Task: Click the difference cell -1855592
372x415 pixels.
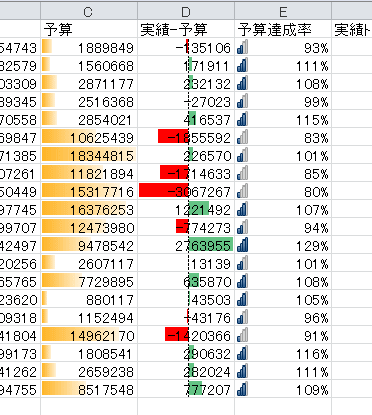Action: tap(186, 137)
